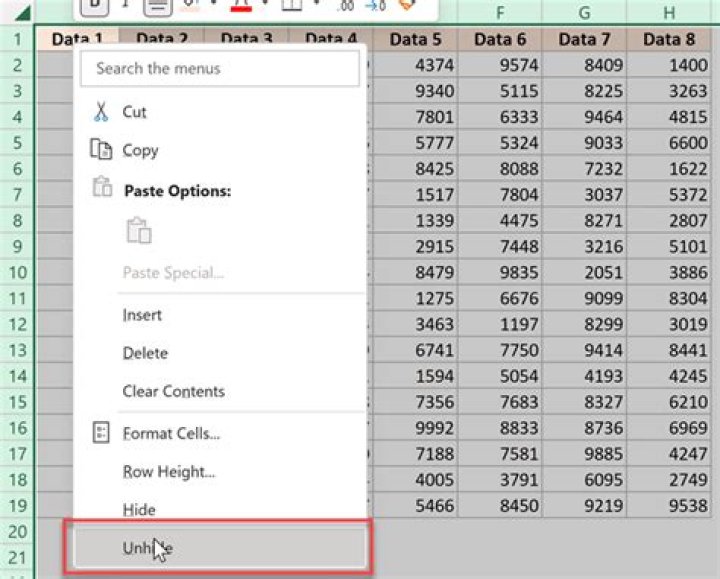The height and width of the screenshot is (579, 720).
Task: Click cell with value 2749
Action: click(x=669, y=480)
